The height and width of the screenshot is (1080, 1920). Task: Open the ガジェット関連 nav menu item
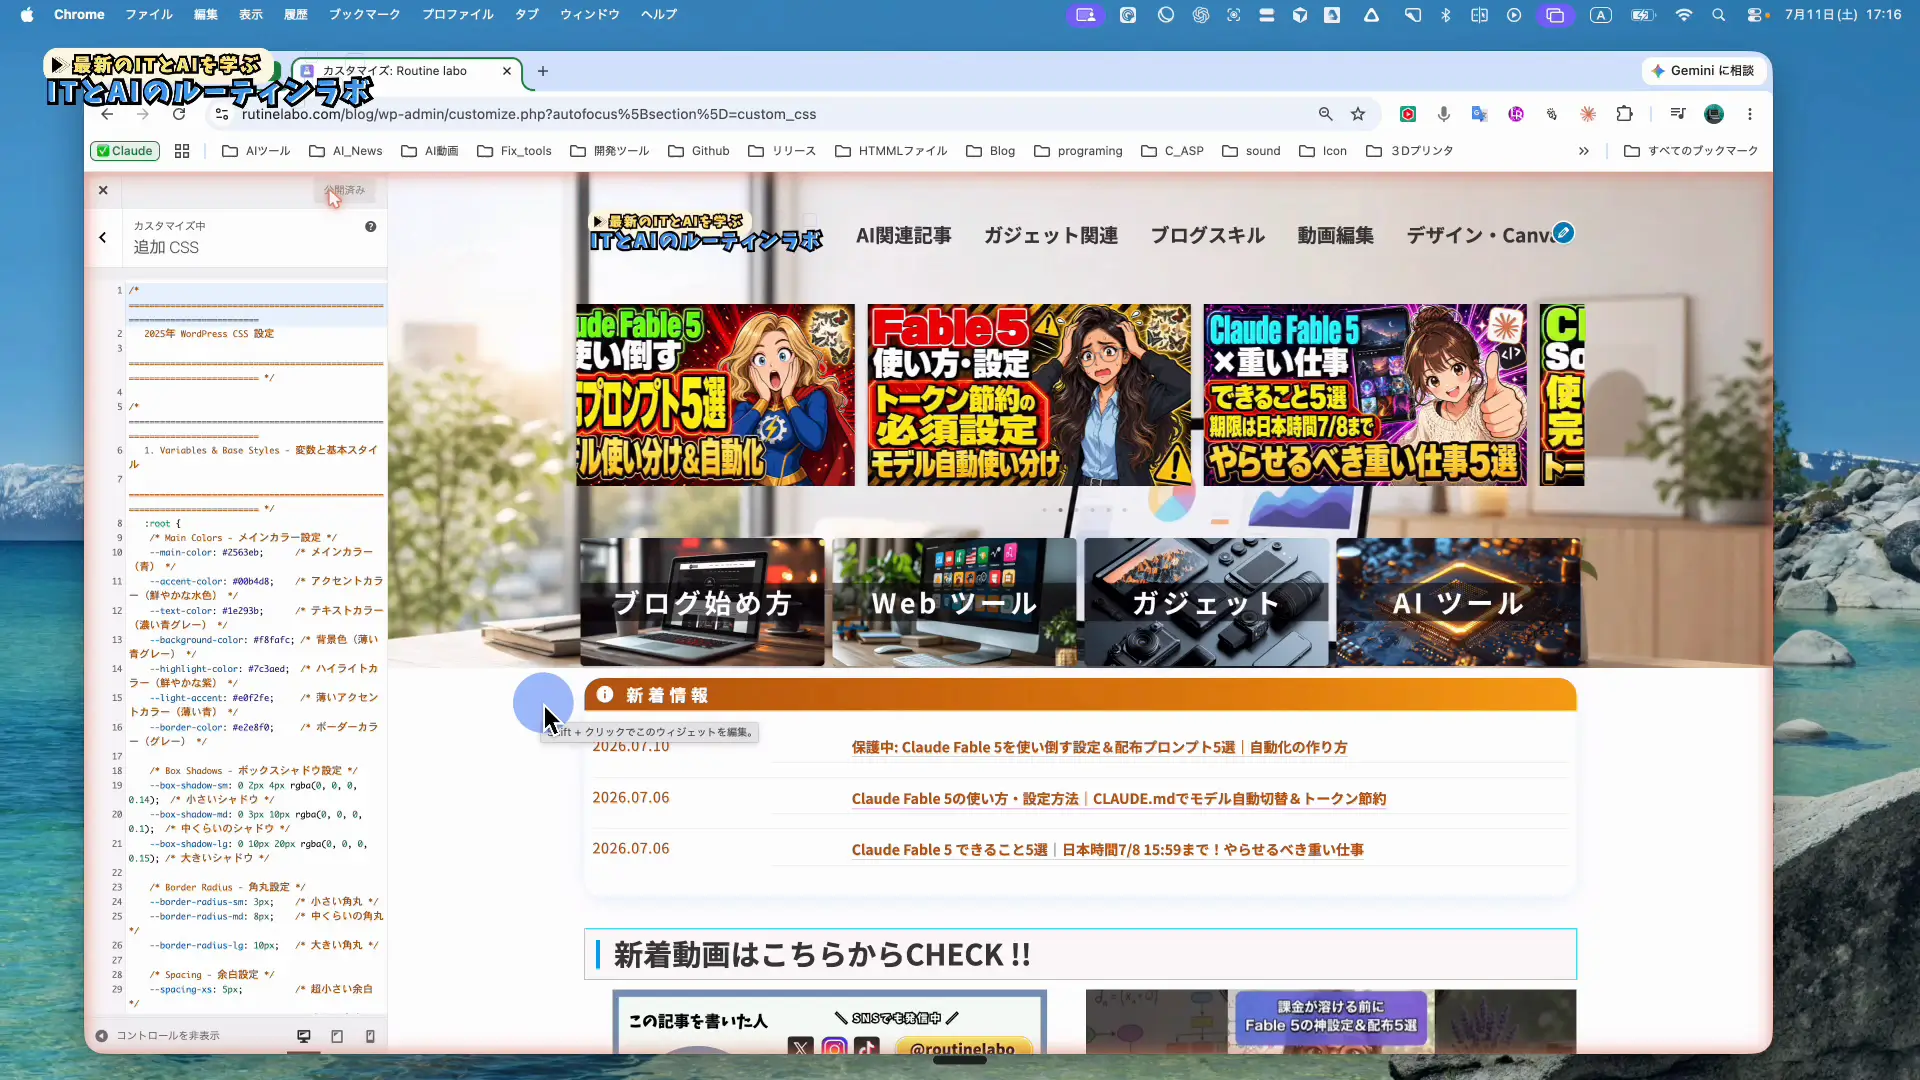tap(1051, 236)
